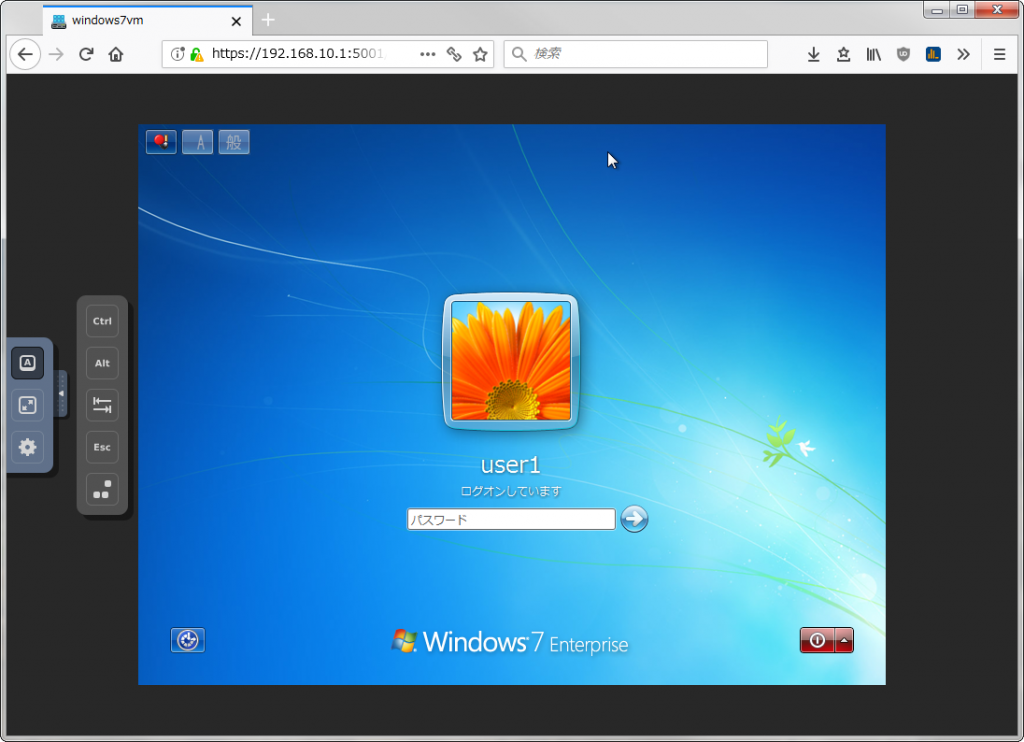Click the Esc key button in side panel
The image size is (1024, 742).
pos(102,447)
